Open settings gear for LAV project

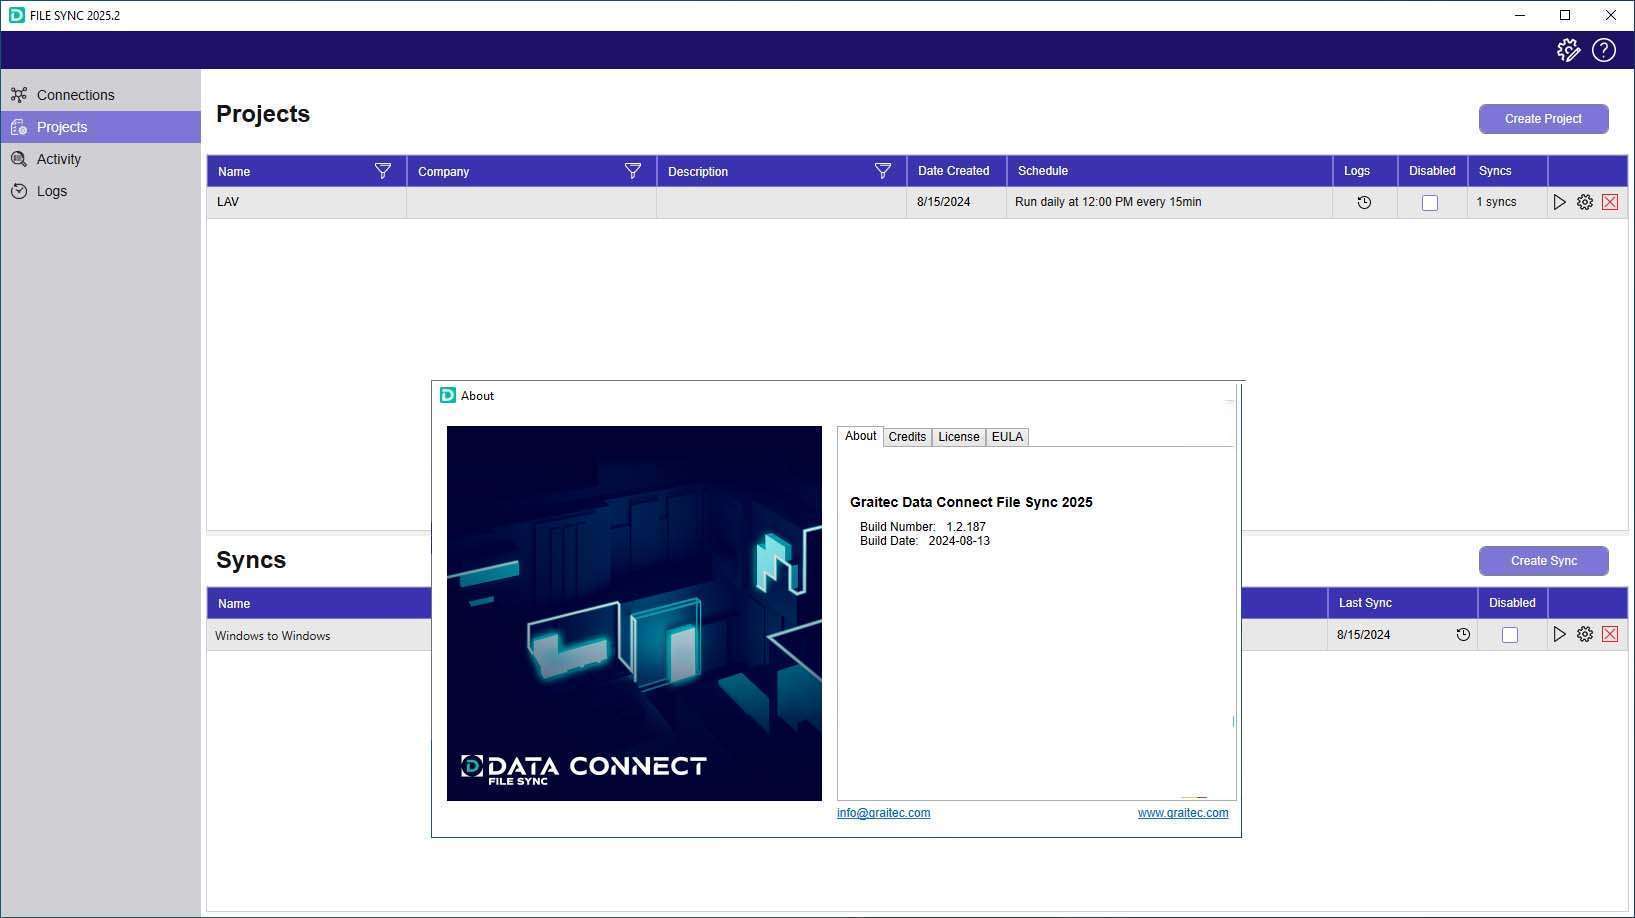(x=1585, y=202)
